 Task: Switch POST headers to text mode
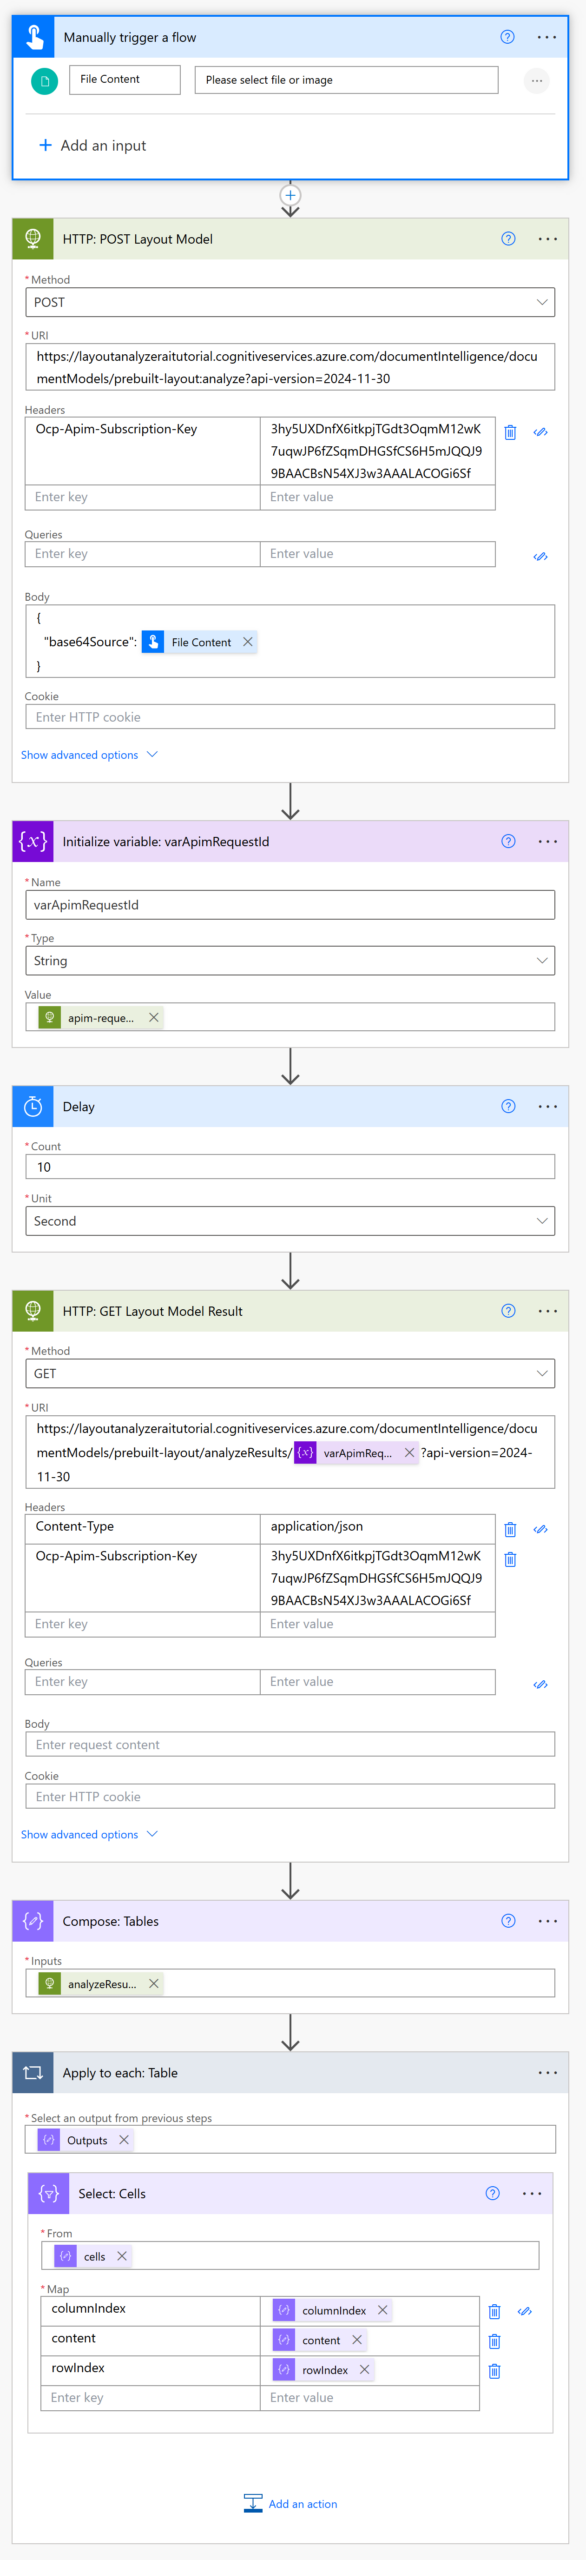point(540,432)
